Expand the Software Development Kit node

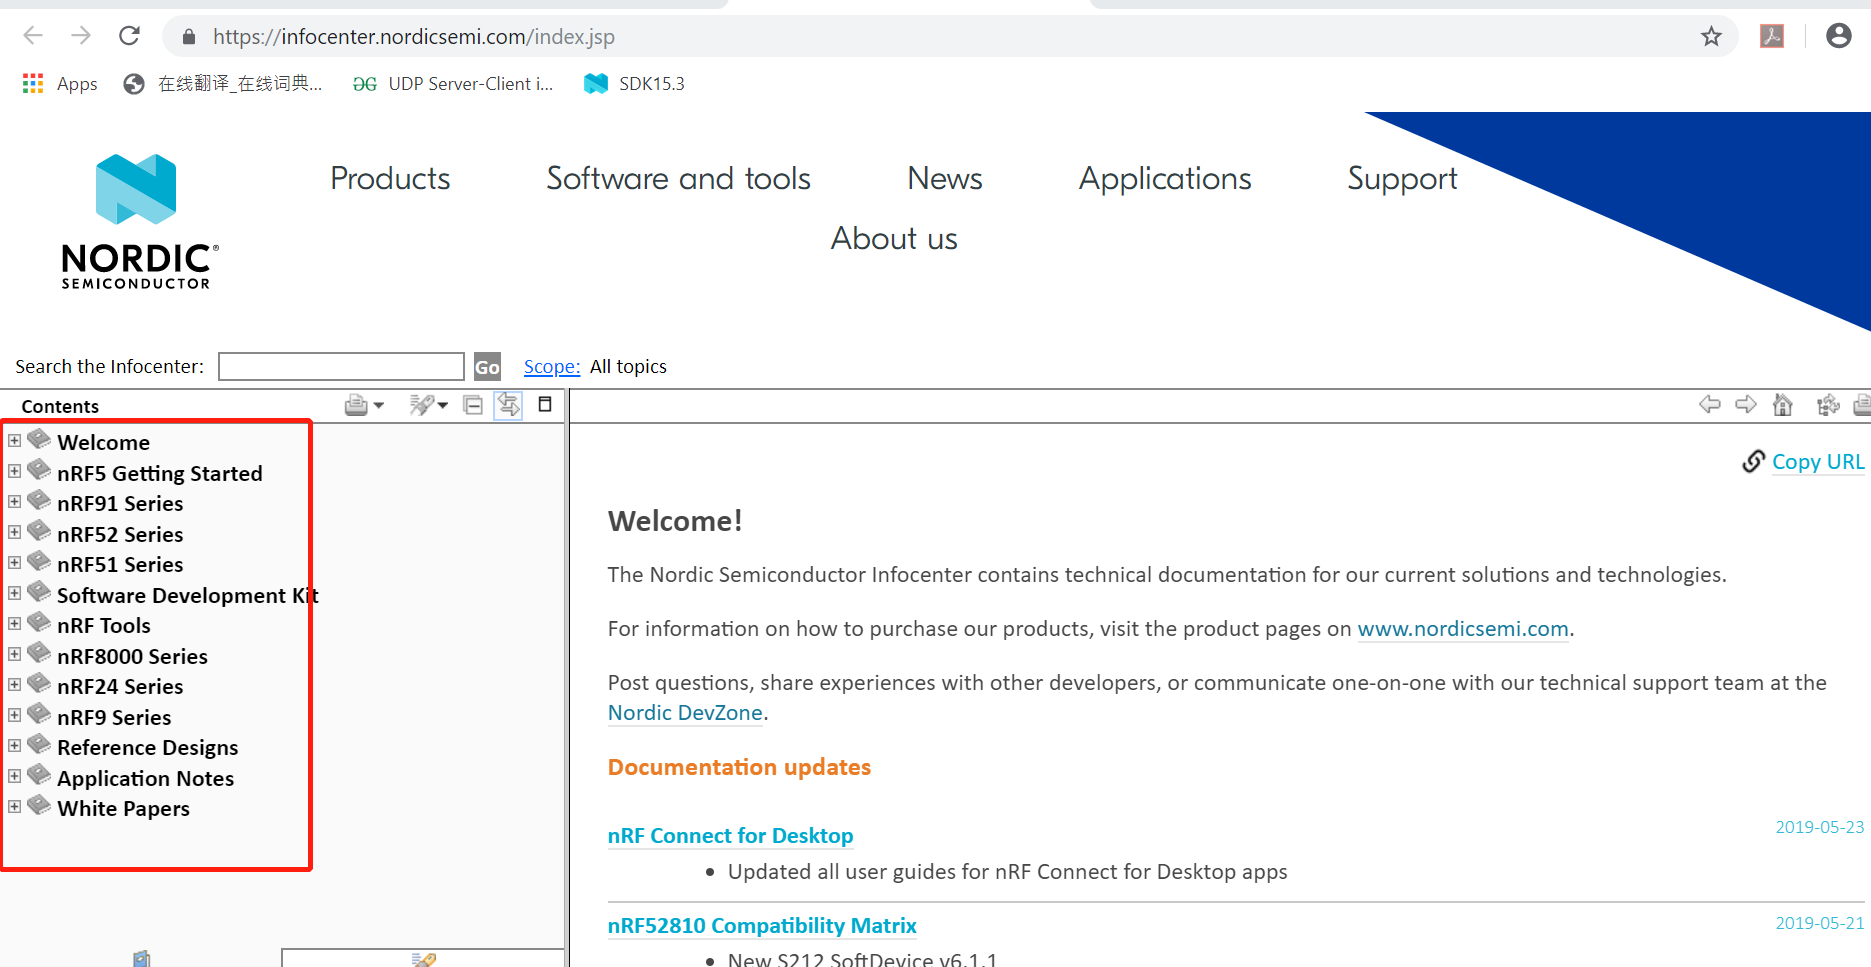(15, 592)
